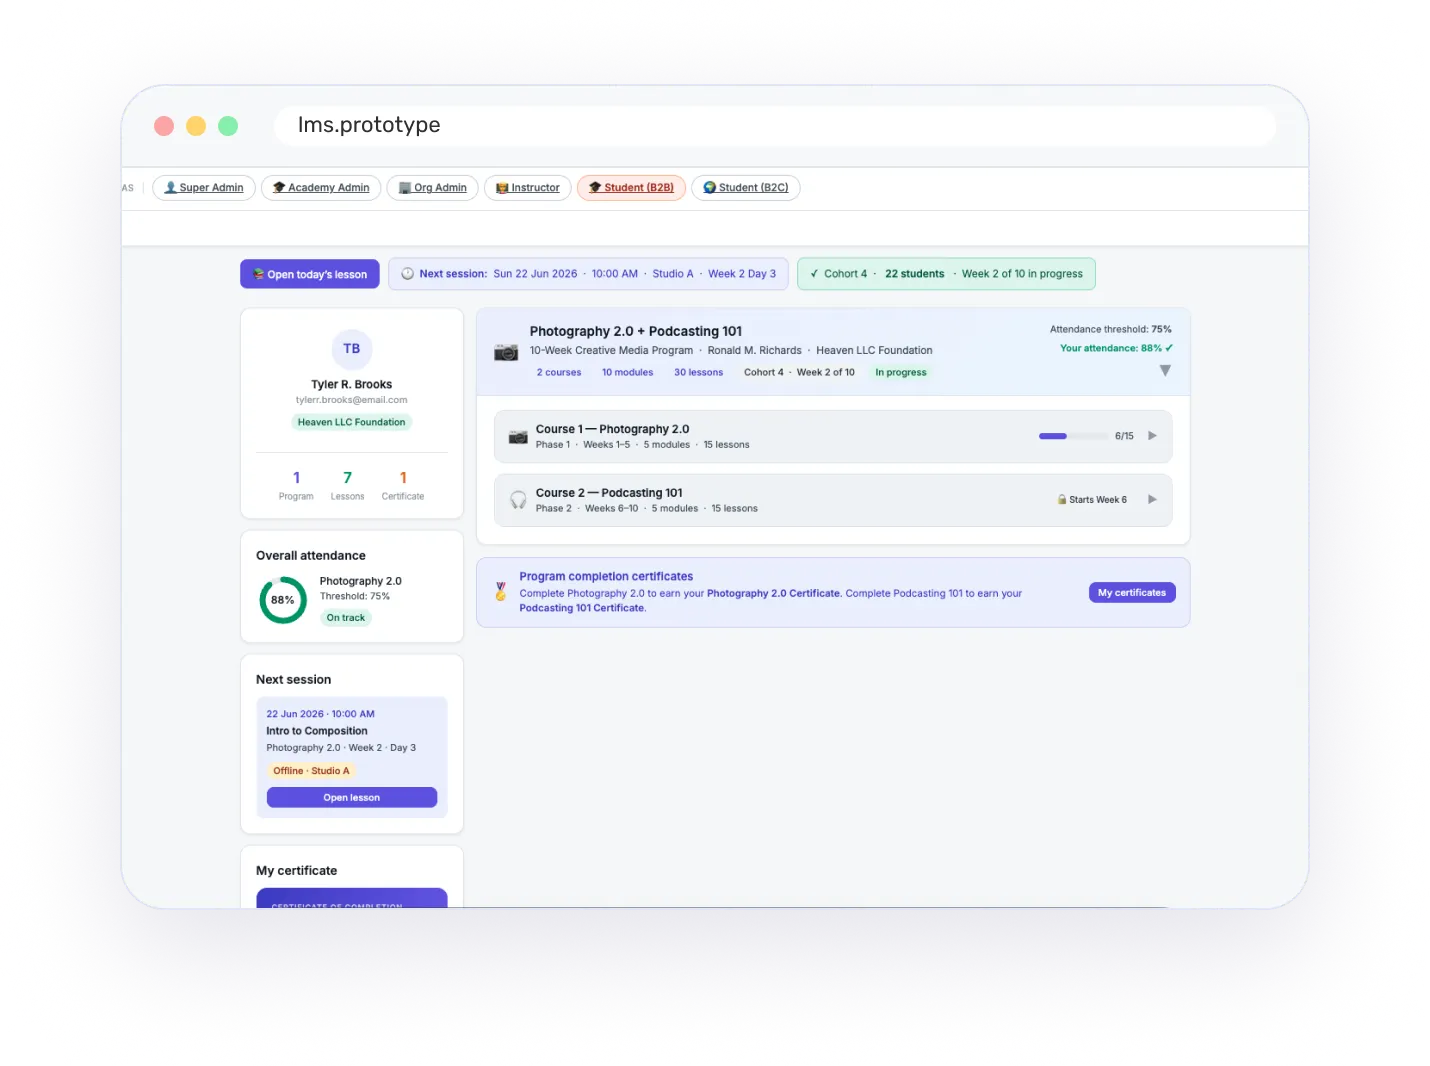Click the Heaven LLC Foundation badge under profile
Image resolution: width=1430 pixels, height=1066 pixels.
[x=352, y=423]
